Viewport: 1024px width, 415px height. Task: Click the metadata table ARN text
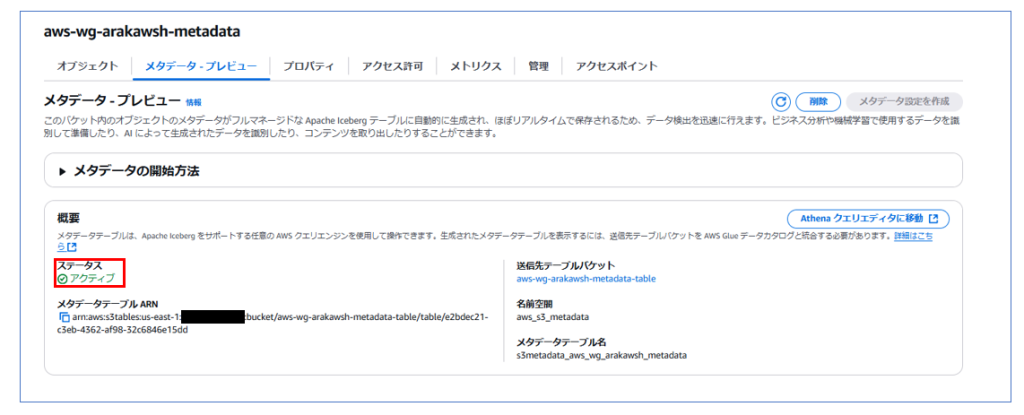coord(273,324)
